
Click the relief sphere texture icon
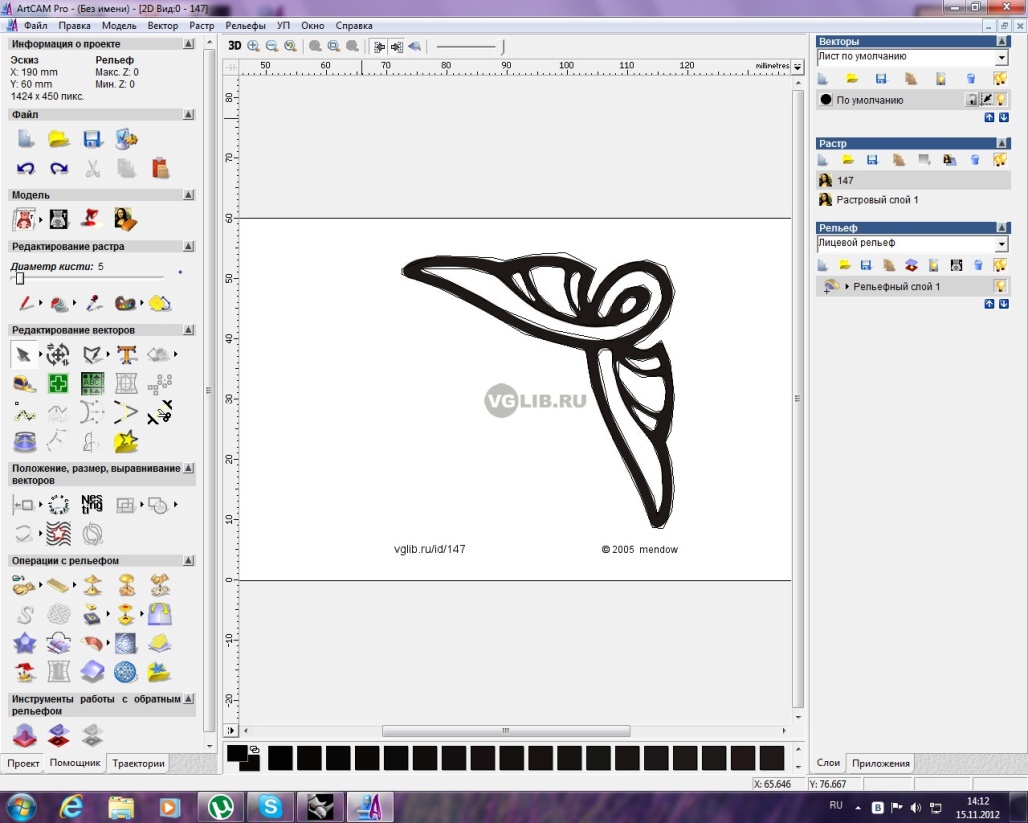[126, 672]
